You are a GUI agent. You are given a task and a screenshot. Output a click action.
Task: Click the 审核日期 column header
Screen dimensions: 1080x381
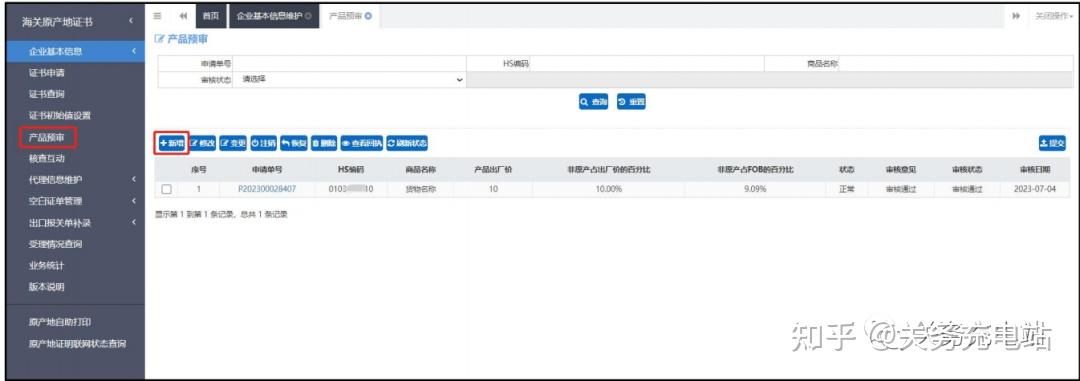[1036, 169]
